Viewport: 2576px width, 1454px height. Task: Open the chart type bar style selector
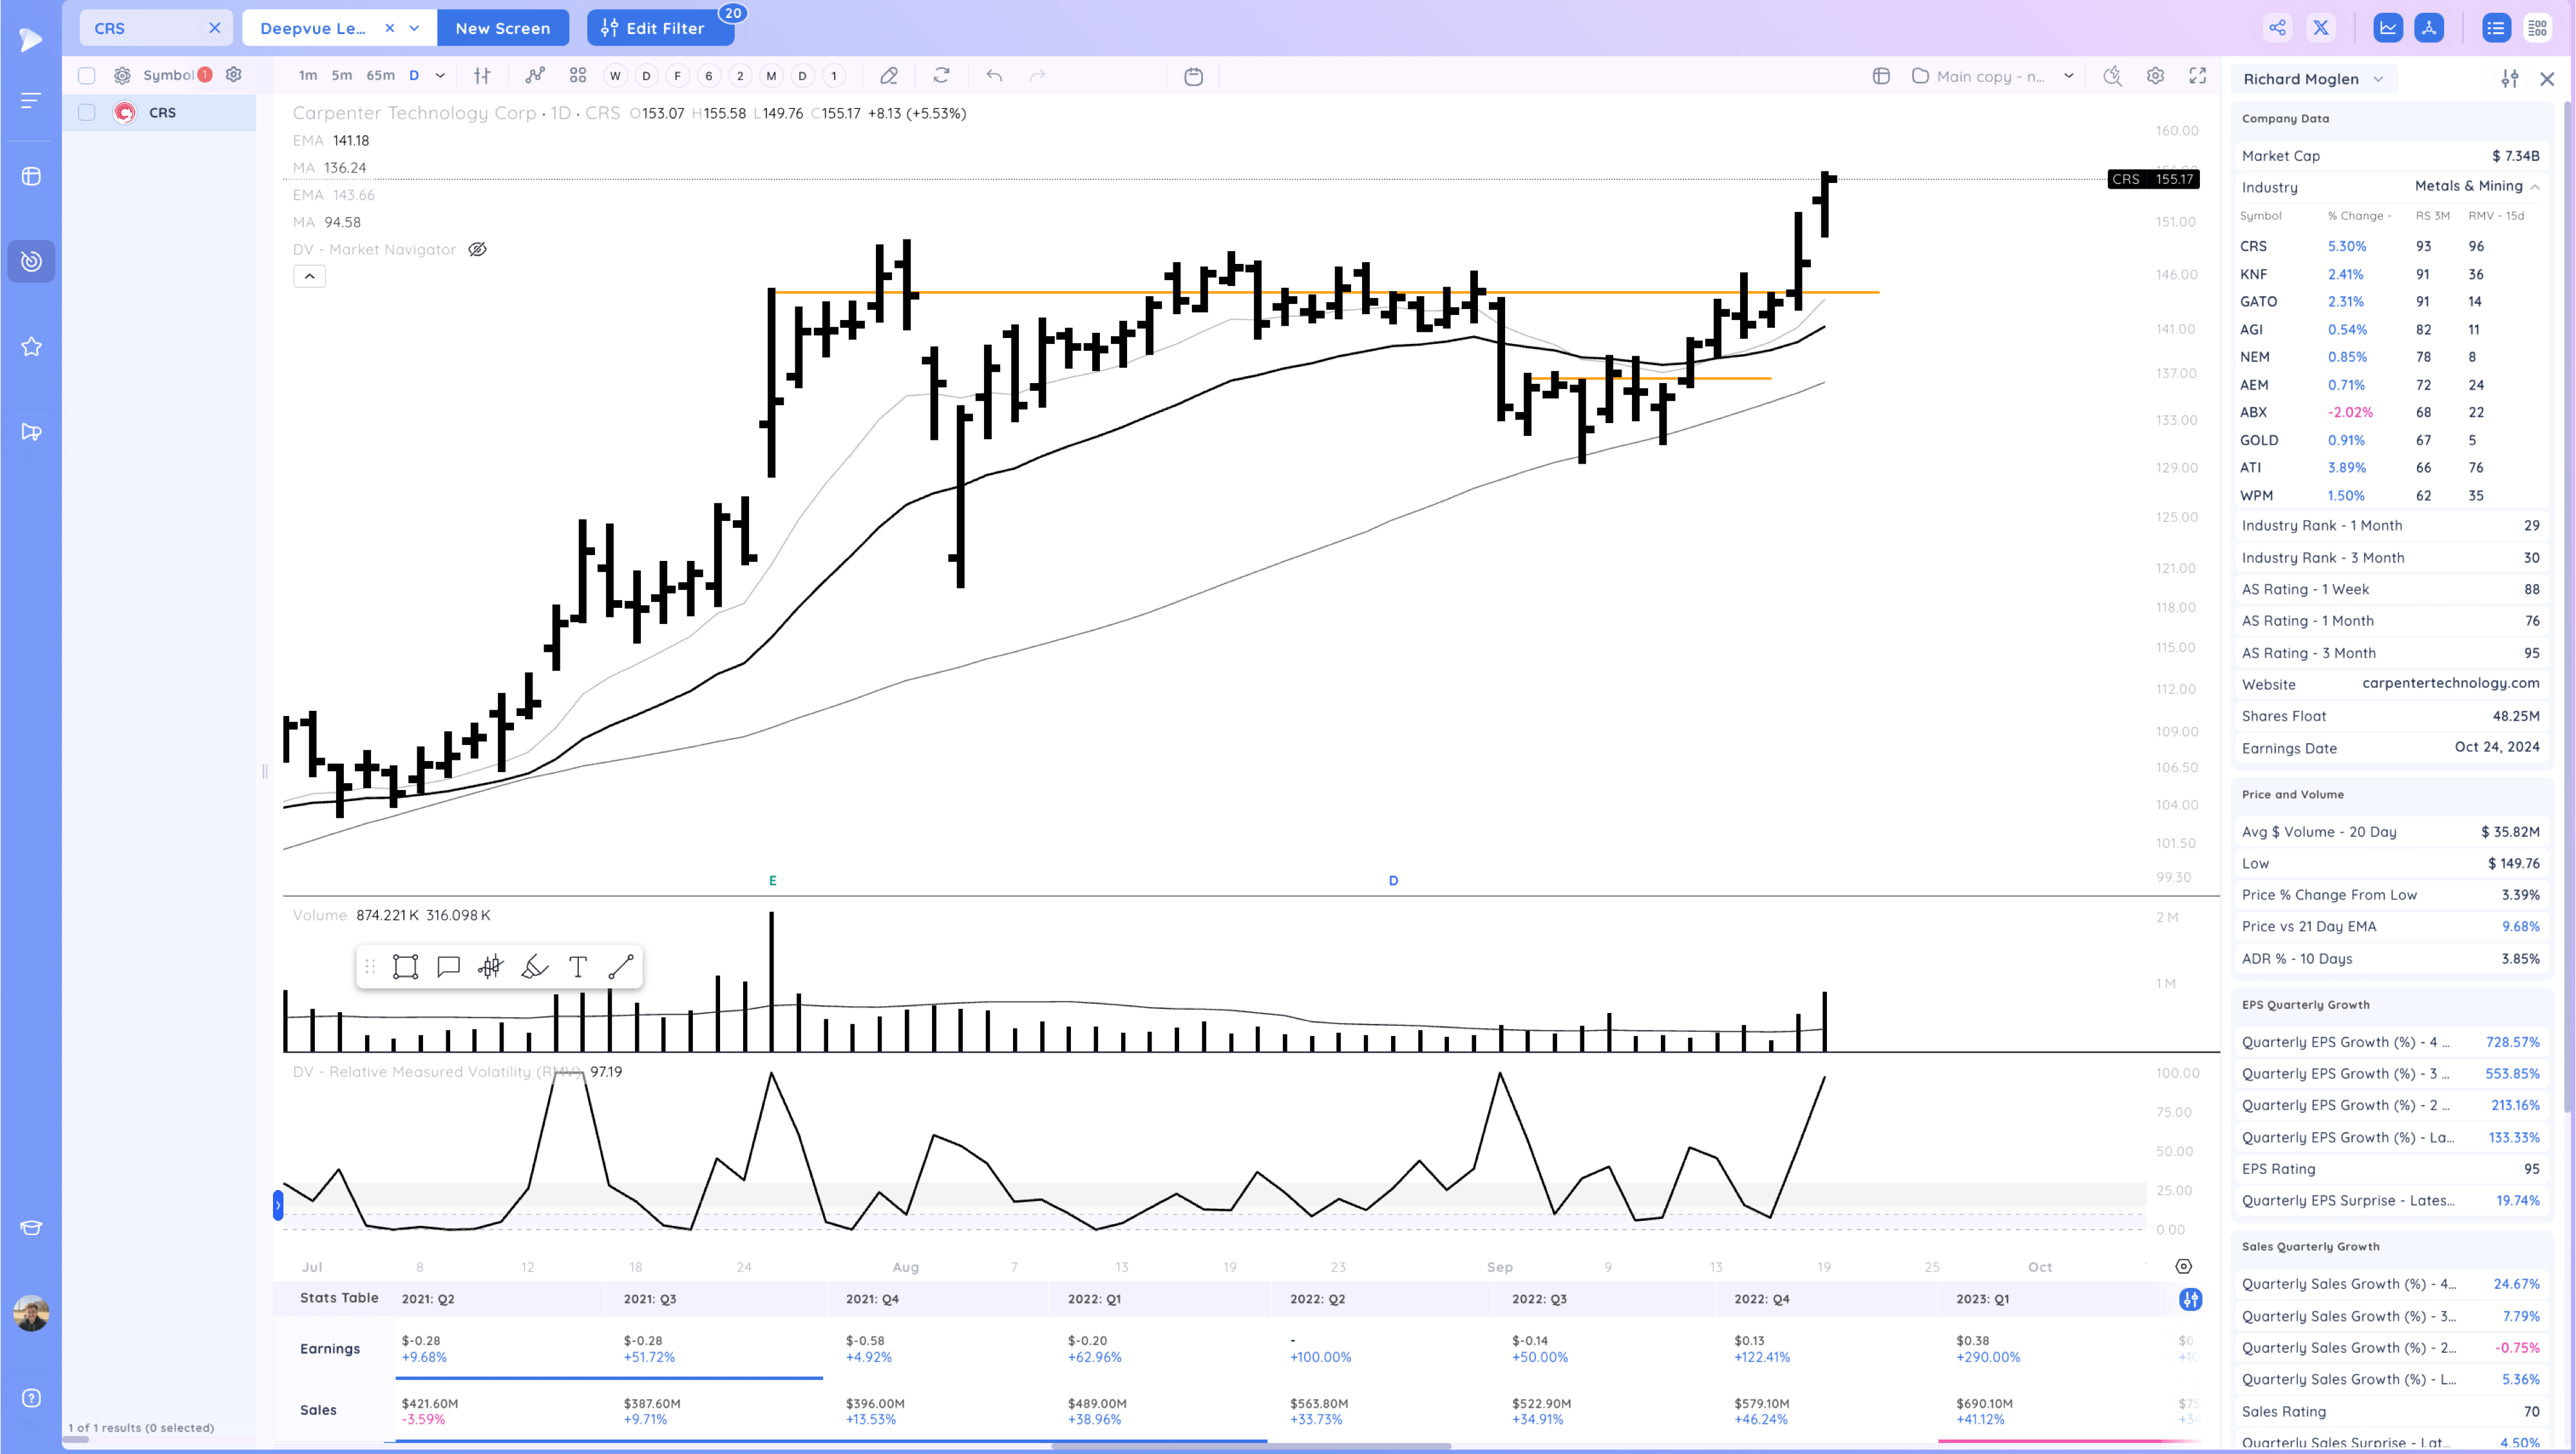click(x=482, y=76)
